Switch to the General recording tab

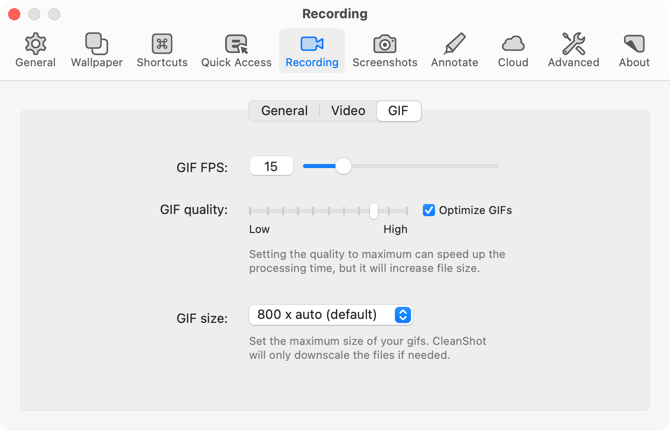click(284, 111)
